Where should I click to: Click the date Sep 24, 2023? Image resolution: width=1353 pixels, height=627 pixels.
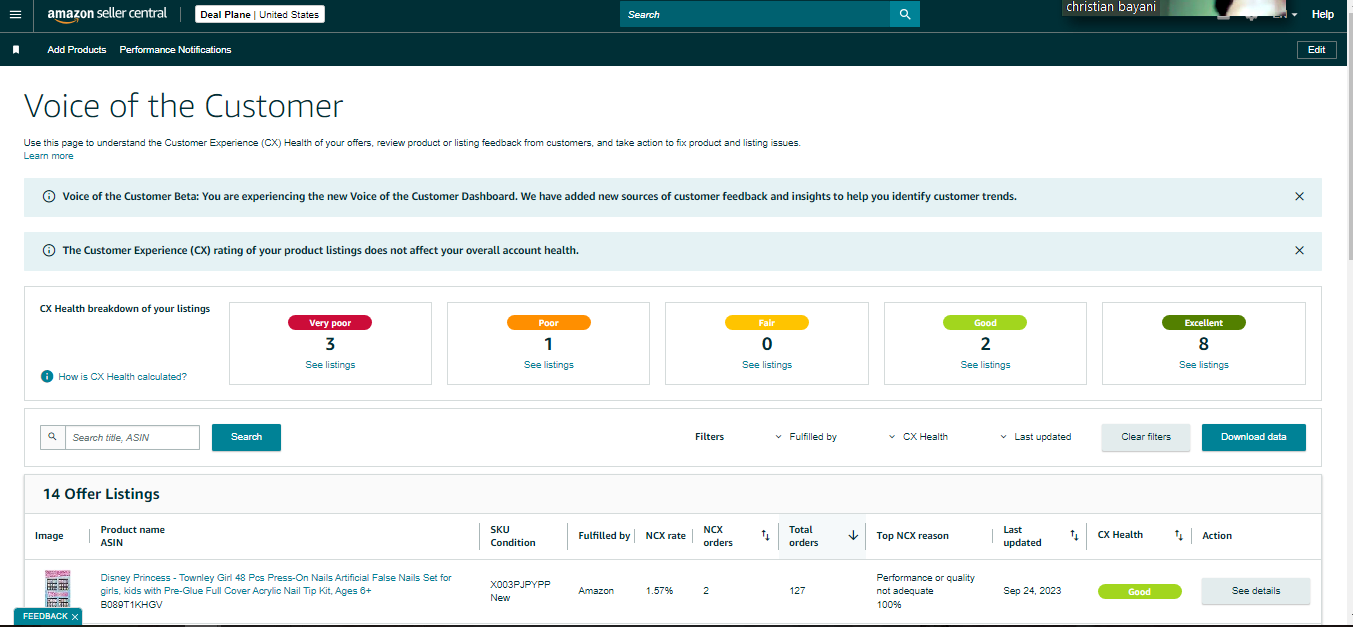point(1032,591)
